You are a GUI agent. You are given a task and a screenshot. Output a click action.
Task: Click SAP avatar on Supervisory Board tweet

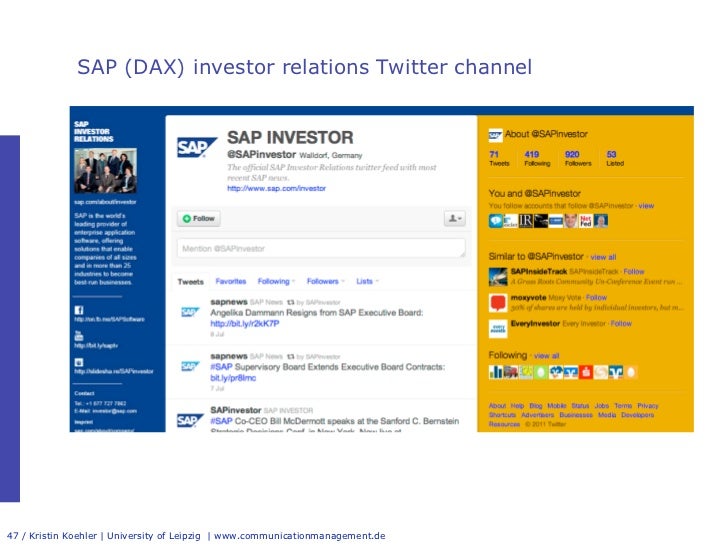(190, 366)
